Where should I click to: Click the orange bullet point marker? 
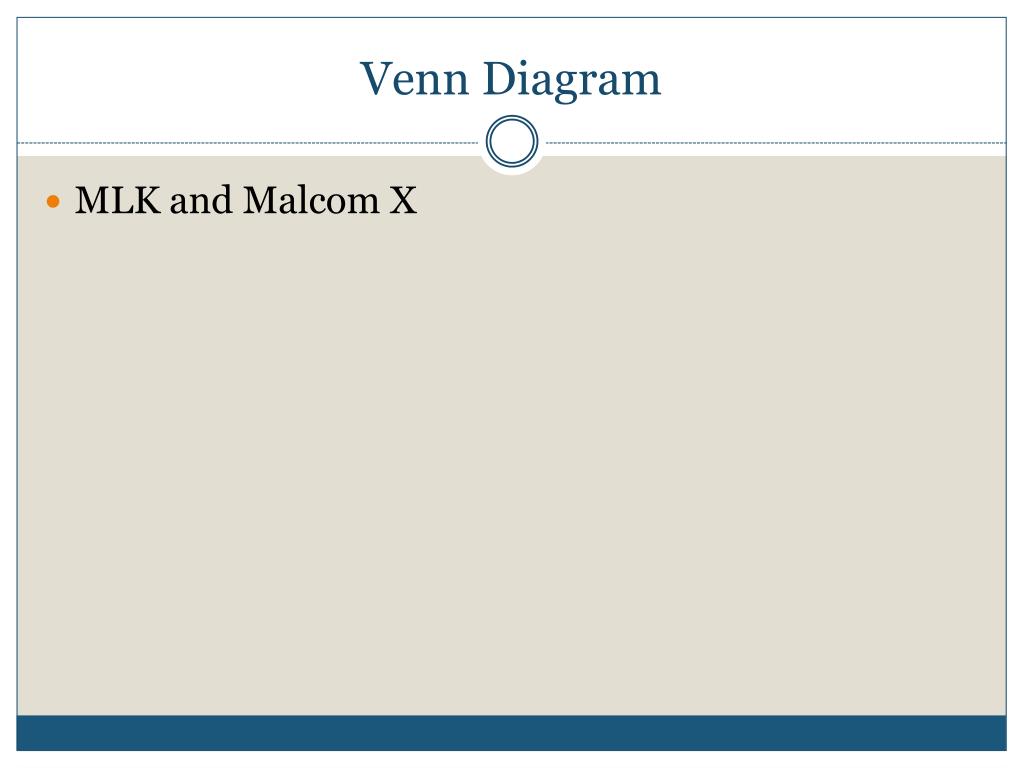click(53, 201)
